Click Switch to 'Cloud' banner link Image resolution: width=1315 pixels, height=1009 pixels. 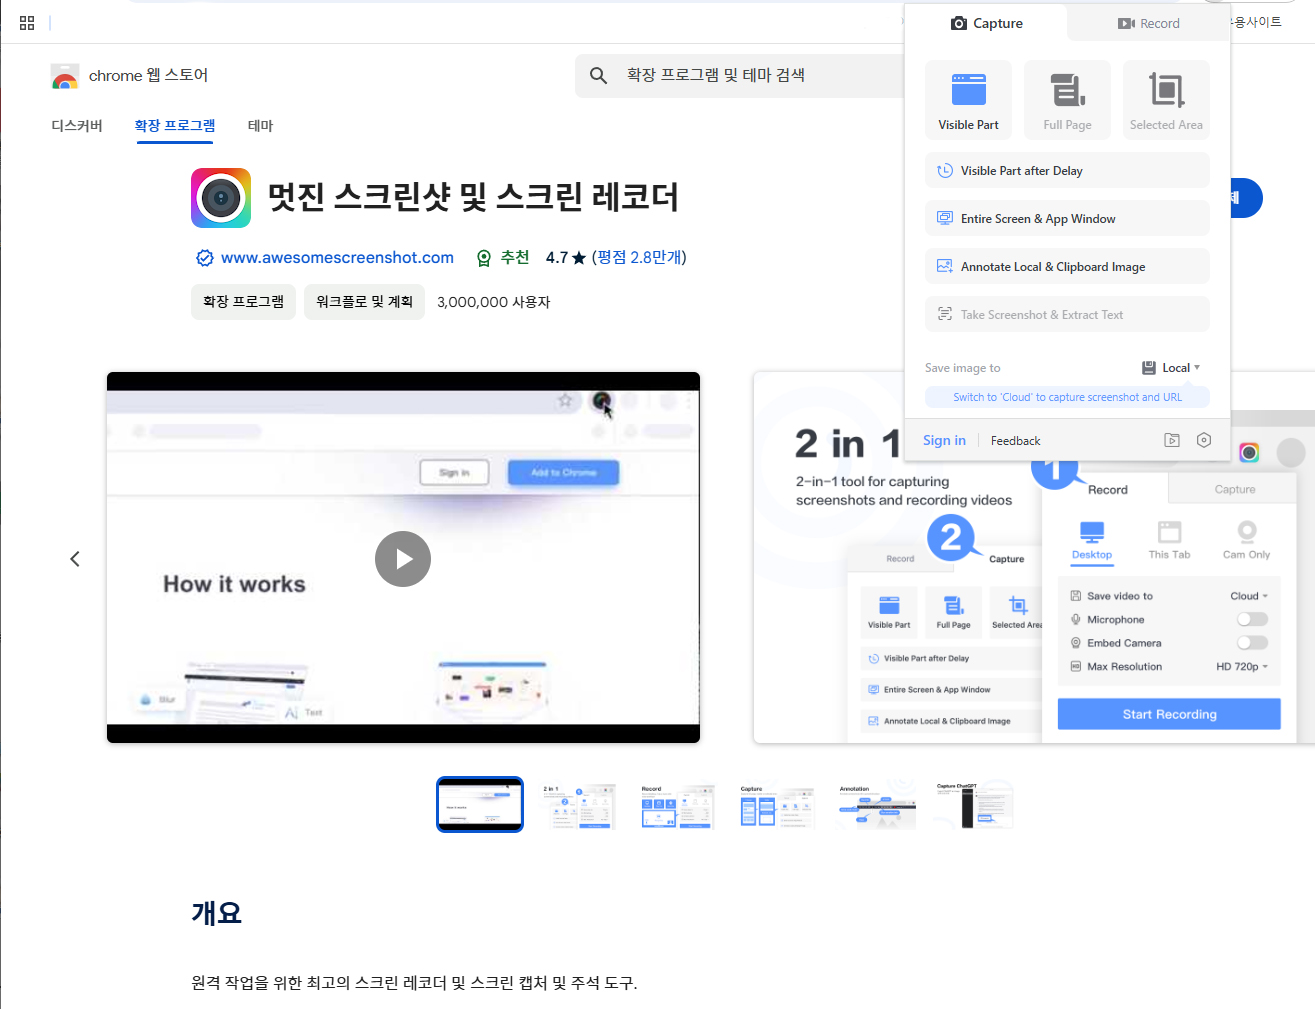1067,397
